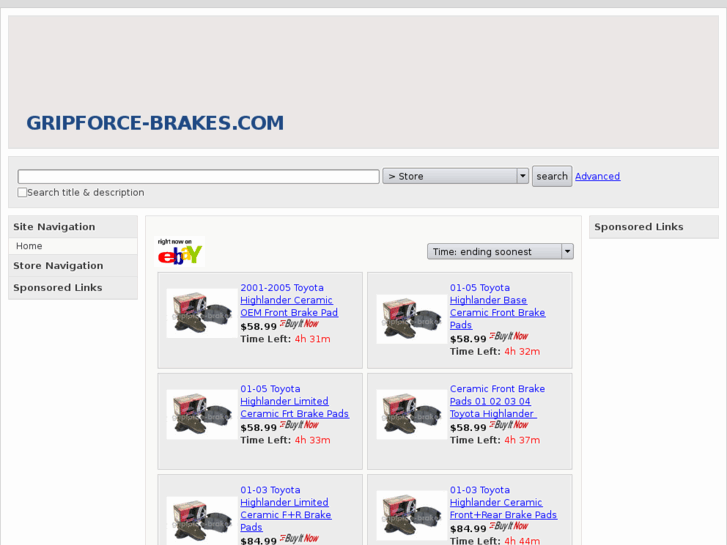727x545 pixels.
Task: Click brake pad thumbnail for Highlander Base listing
Action: [412, 319]
